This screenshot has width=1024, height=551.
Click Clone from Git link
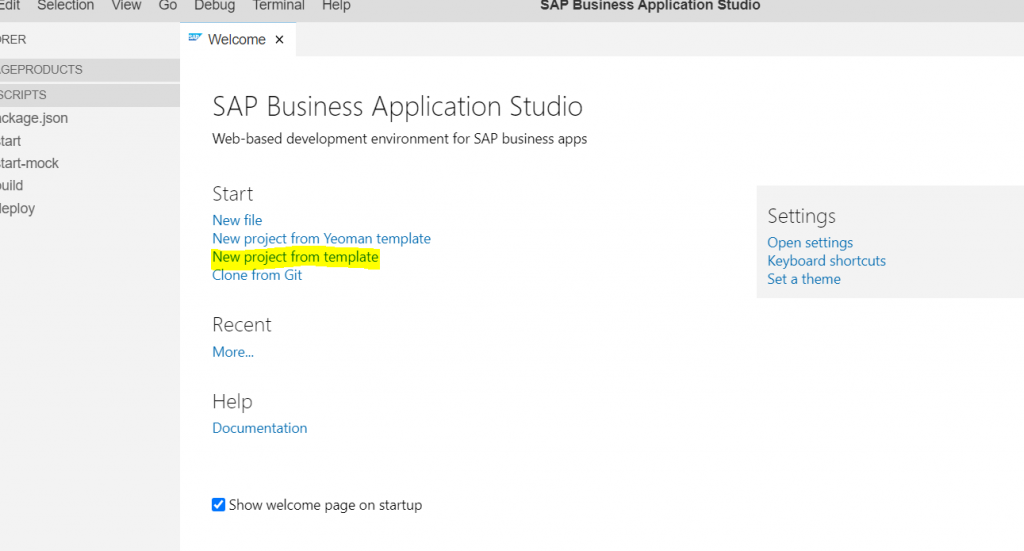click(x=257, y=275)
